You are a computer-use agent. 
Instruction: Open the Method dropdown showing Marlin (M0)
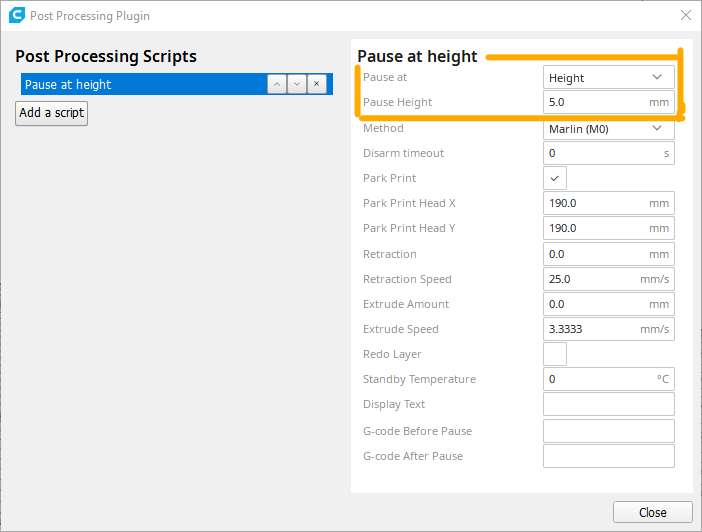tap(609, 129)
